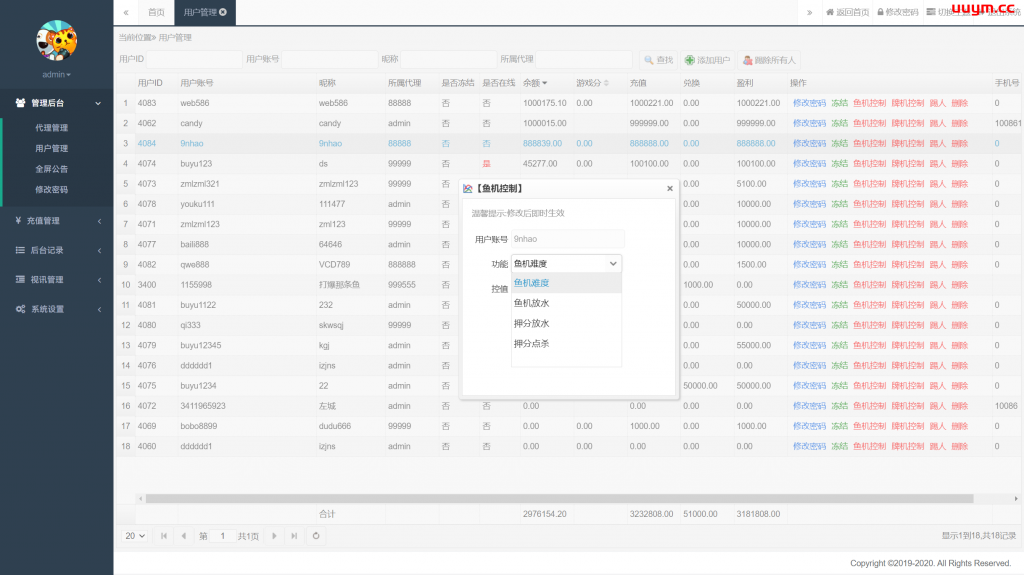Click the green 添加用户 plus icon
Screen dimensions: 1024x575
(x=690, y=60)
